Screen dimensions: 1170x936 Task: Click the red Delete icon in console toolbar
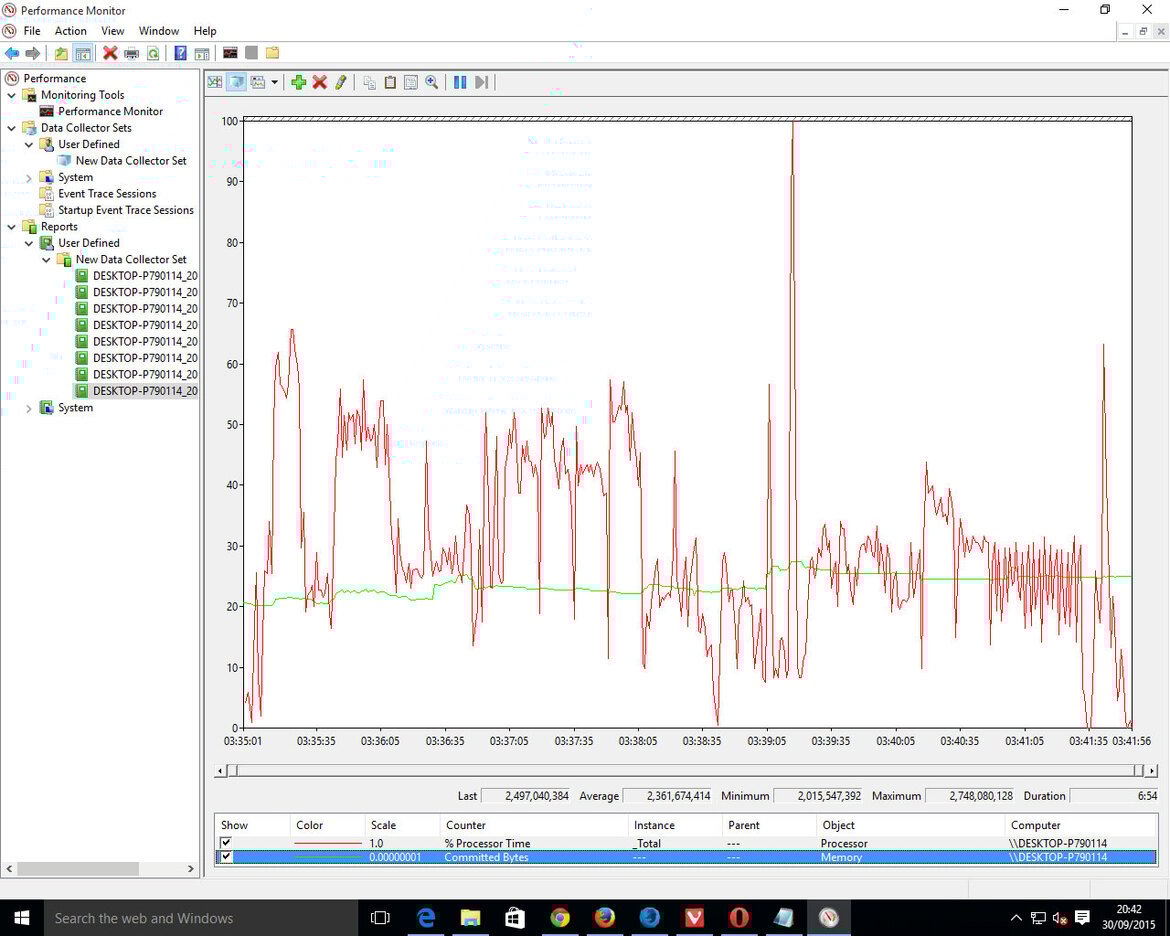[x=110, y=53]
